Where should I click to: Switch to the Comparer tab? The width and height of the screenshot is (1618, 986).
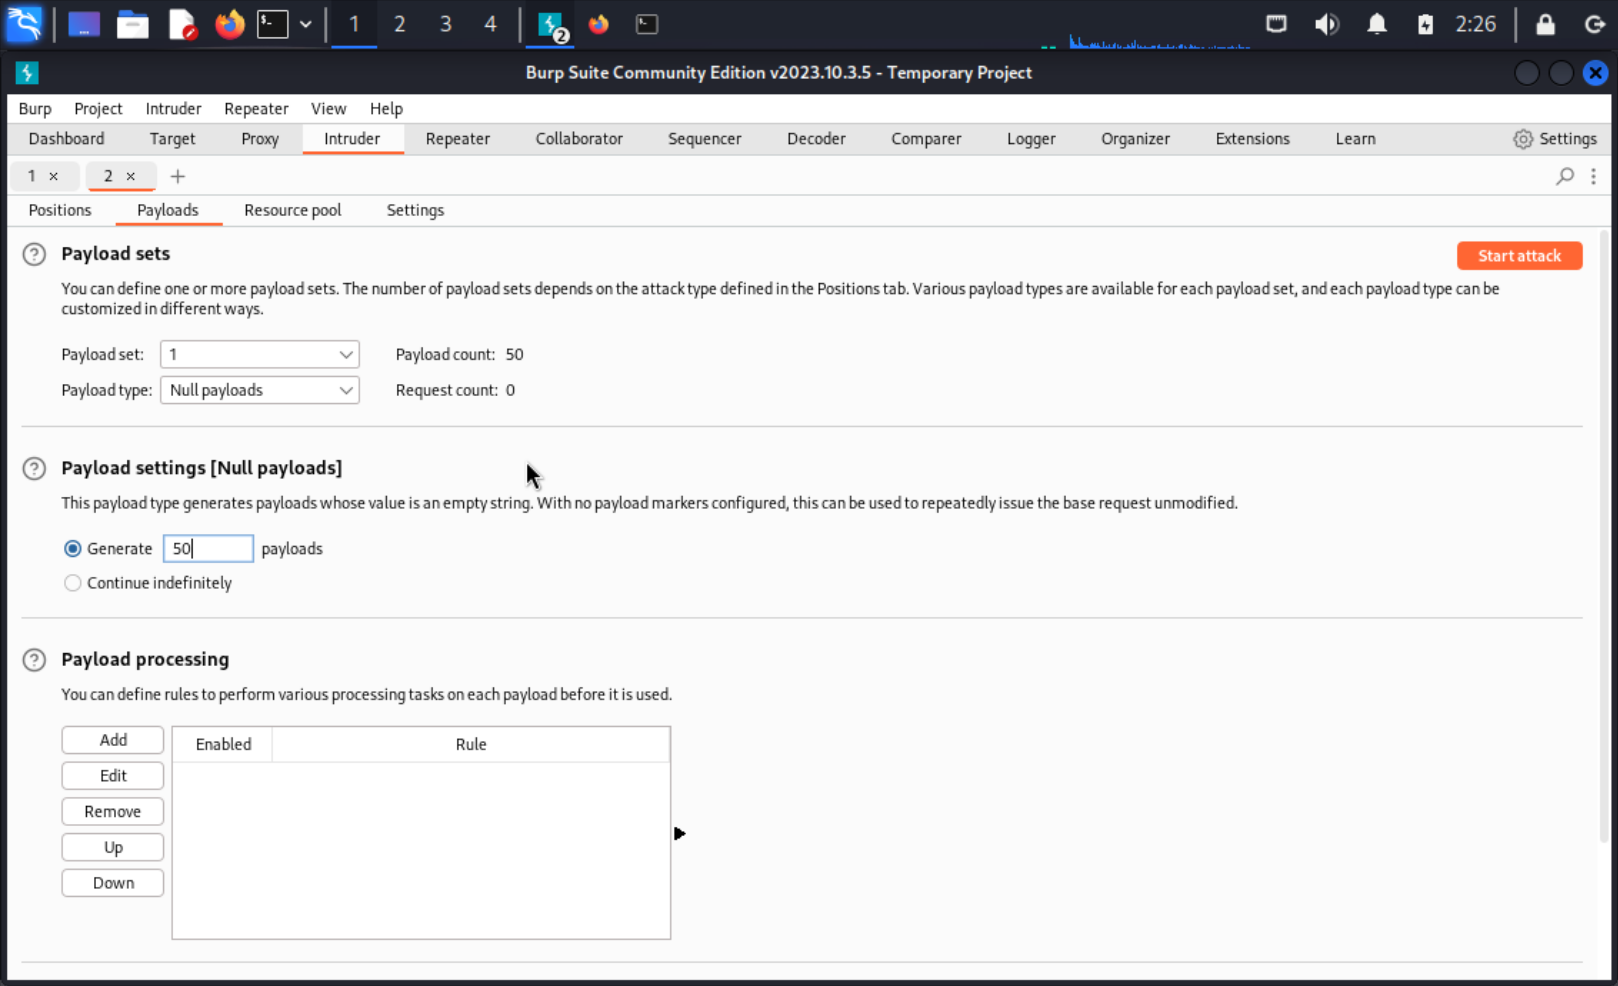click(926, 139)
